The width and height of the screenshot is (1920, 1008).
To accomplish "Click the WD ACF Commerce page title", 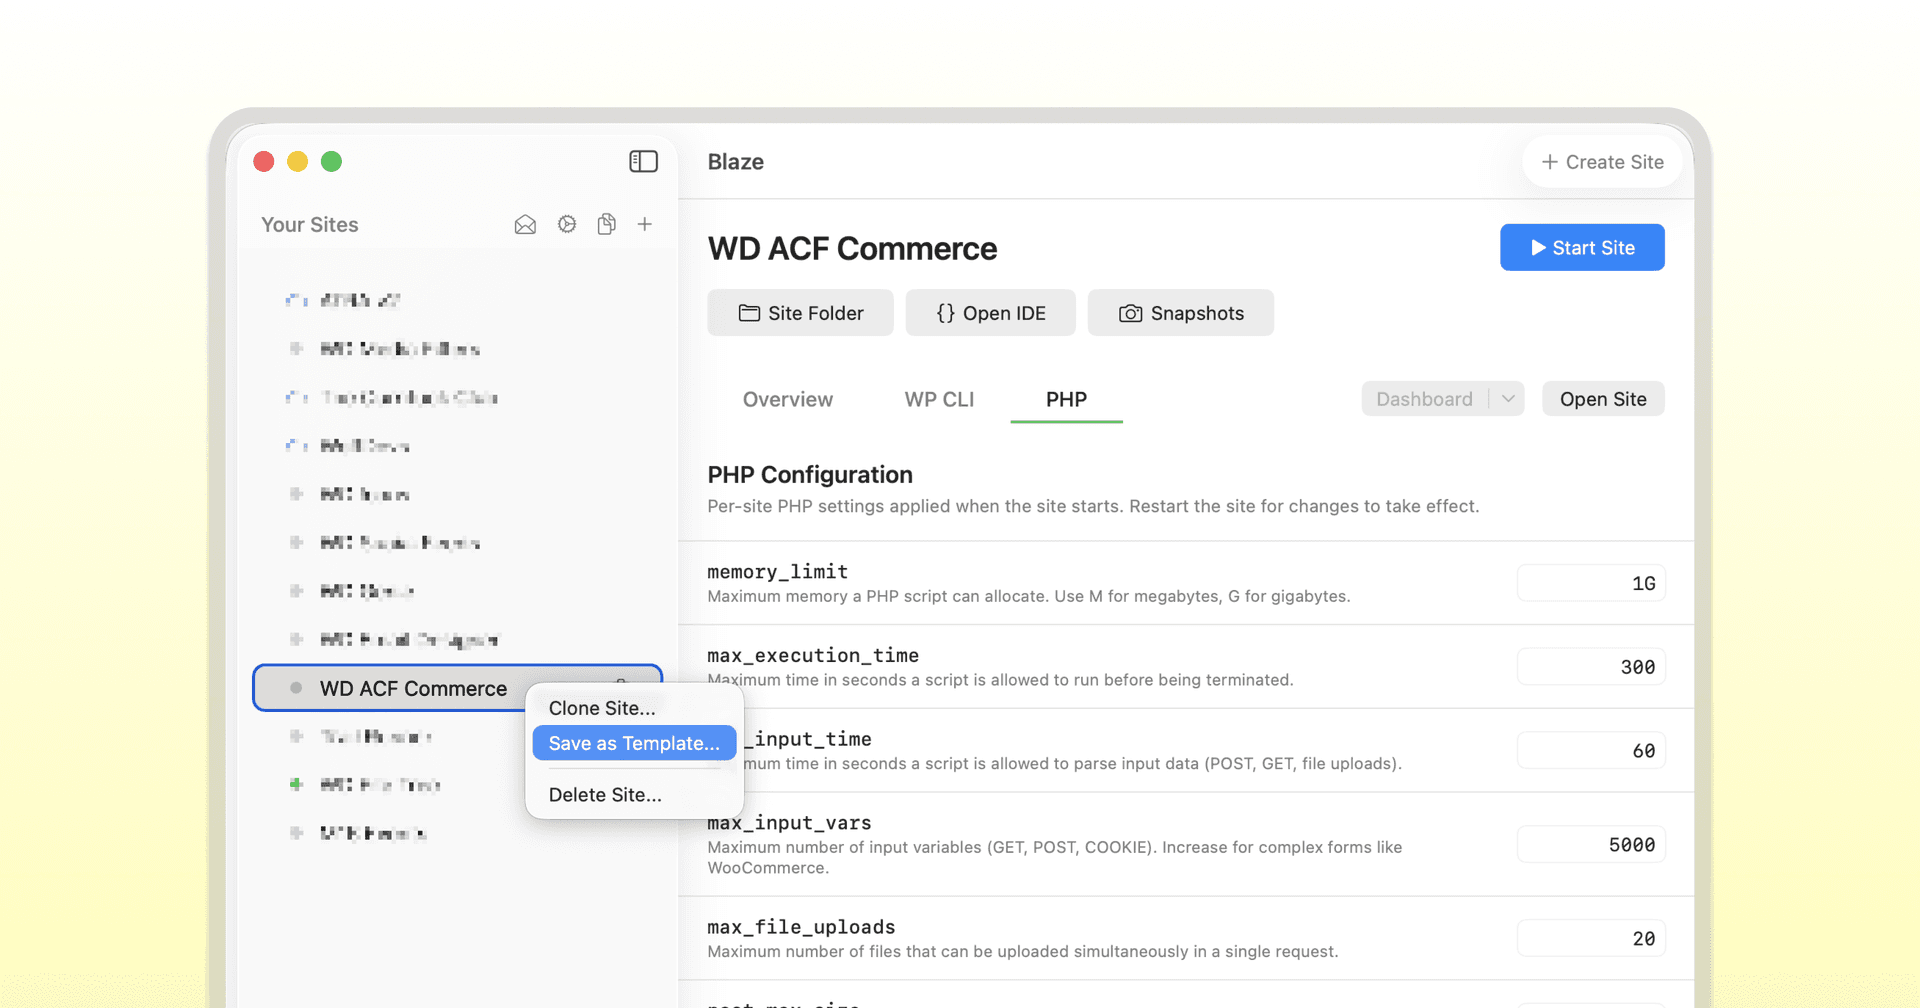I will click(852, 249).
